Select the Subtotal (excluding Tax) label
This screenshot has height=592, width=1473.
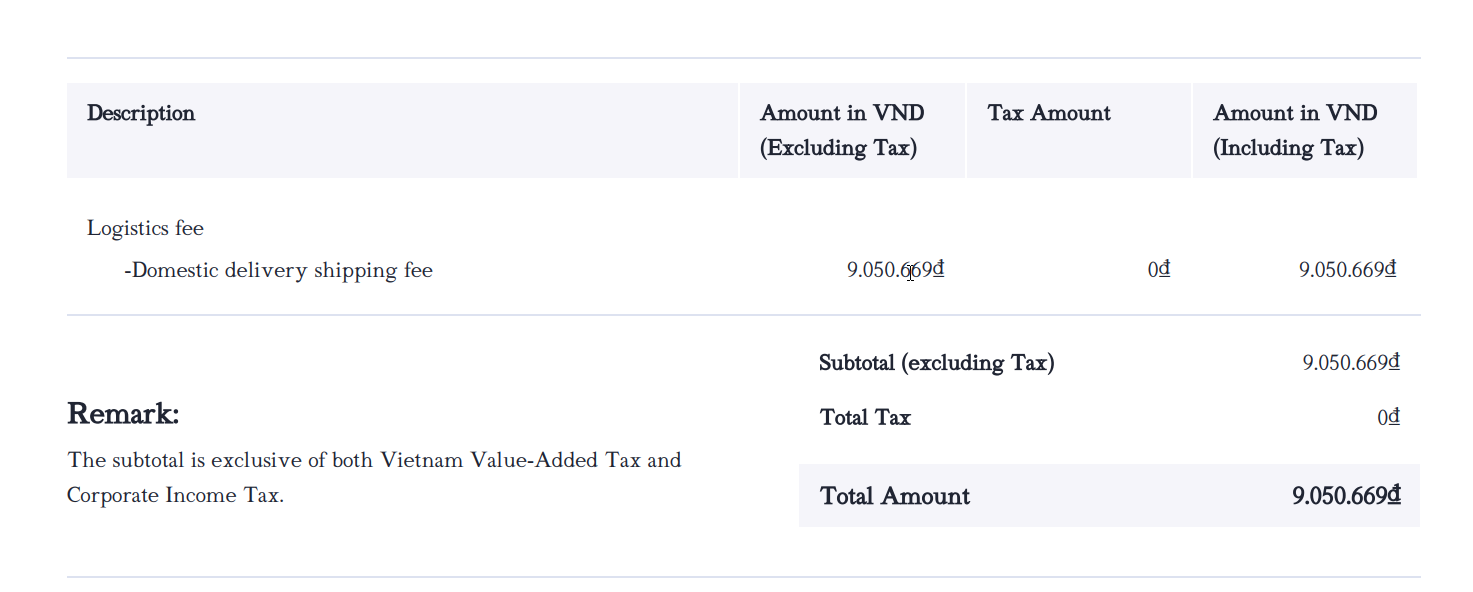[936, 363]
